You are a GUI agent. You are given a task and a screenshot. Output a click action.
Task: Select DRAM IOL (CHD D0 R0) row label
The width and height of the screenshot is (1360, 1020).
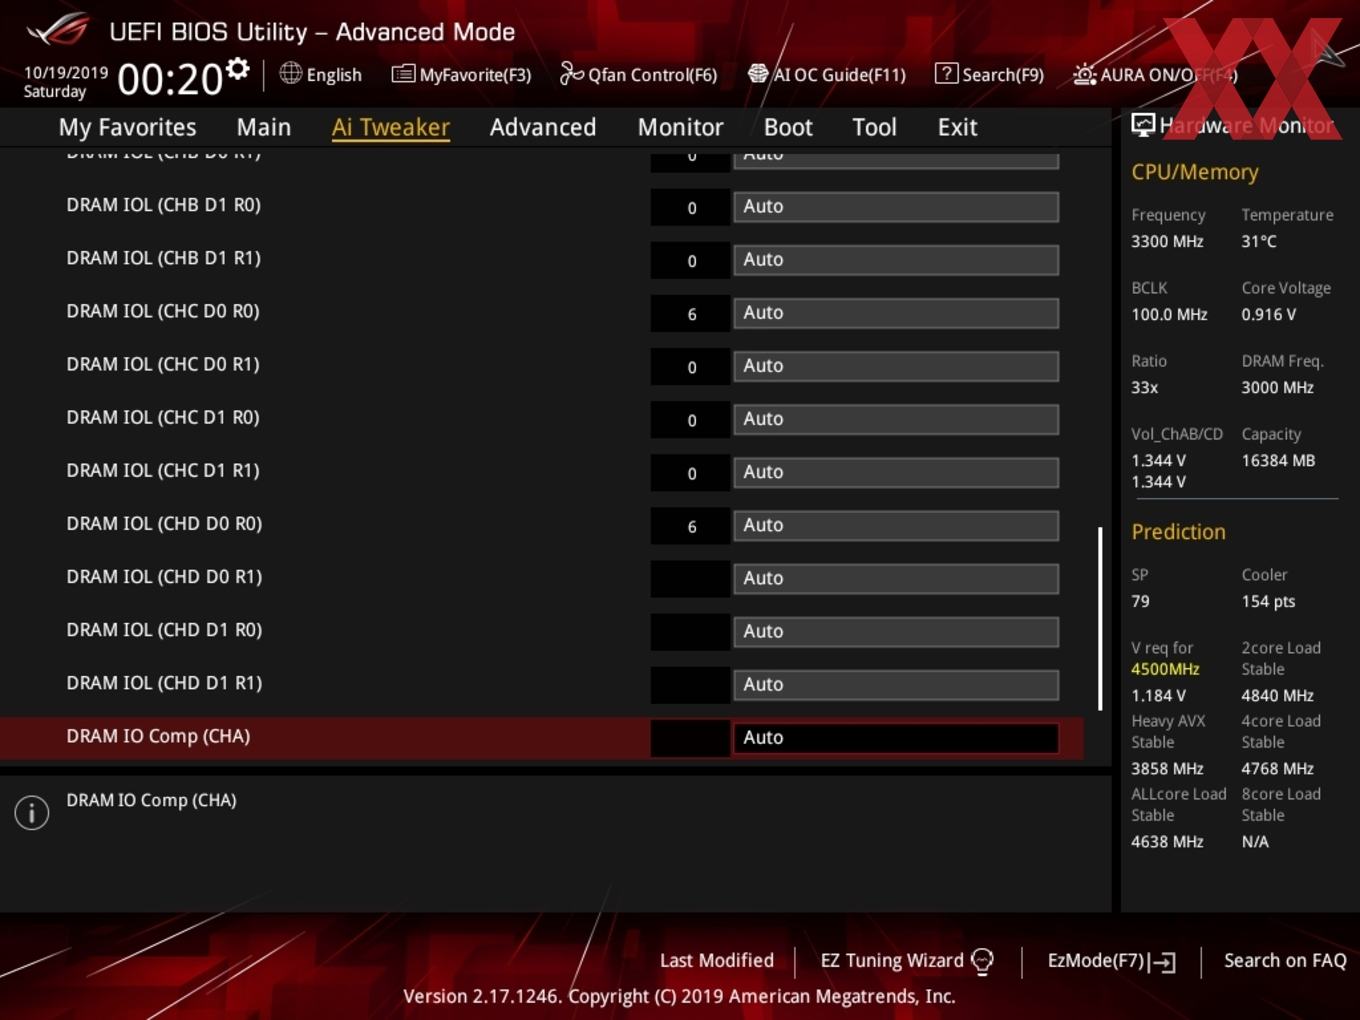(x=164, y=523)
